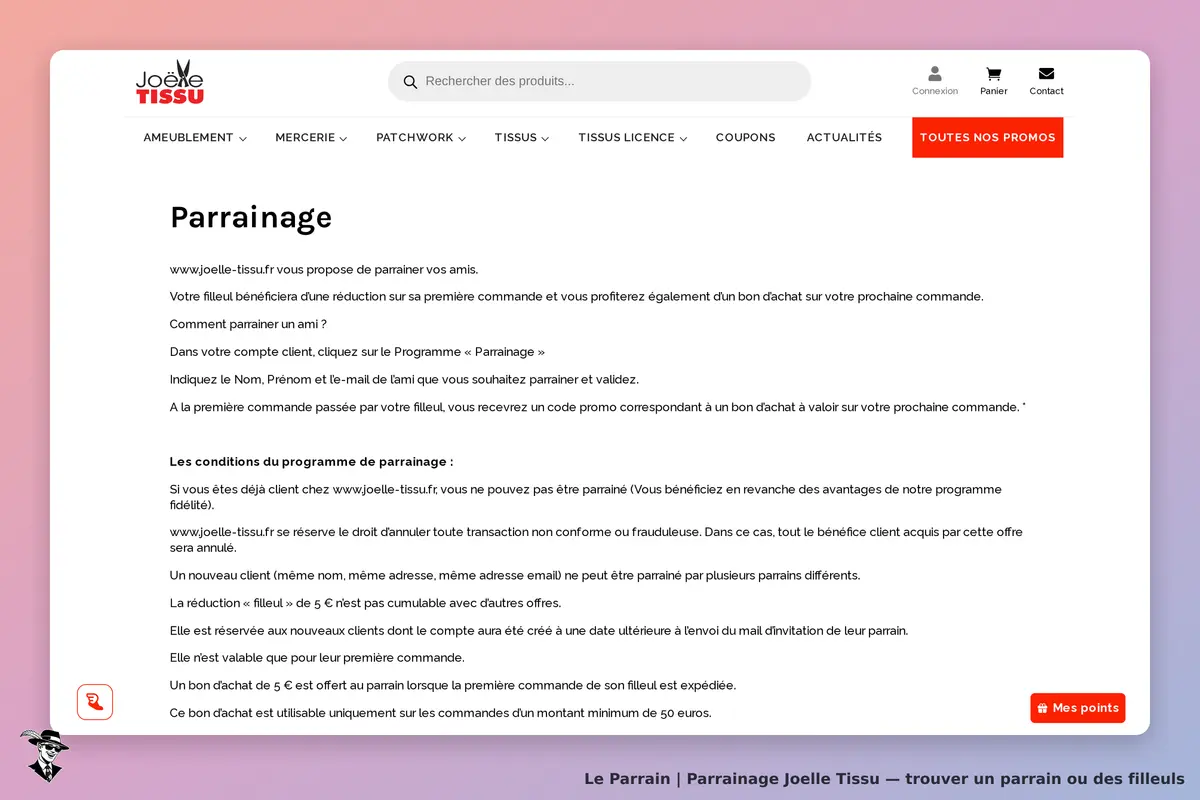Click the red boot widget icon
The height and width of the screenshot is (800, 1200).
pyautogui.click(x=95, y=702)
